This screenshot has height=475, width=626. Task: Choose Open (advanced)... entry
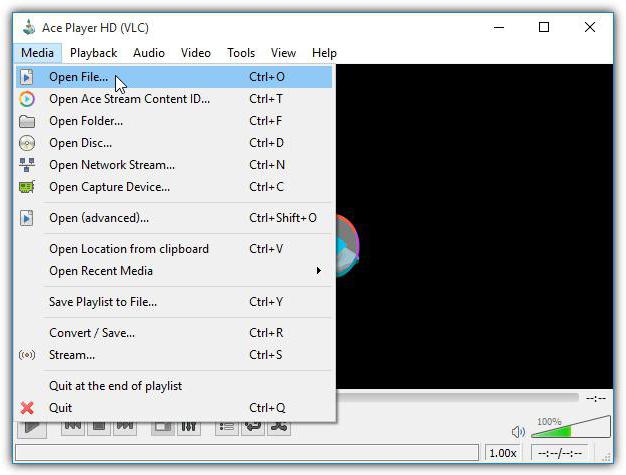click(174, 218)
